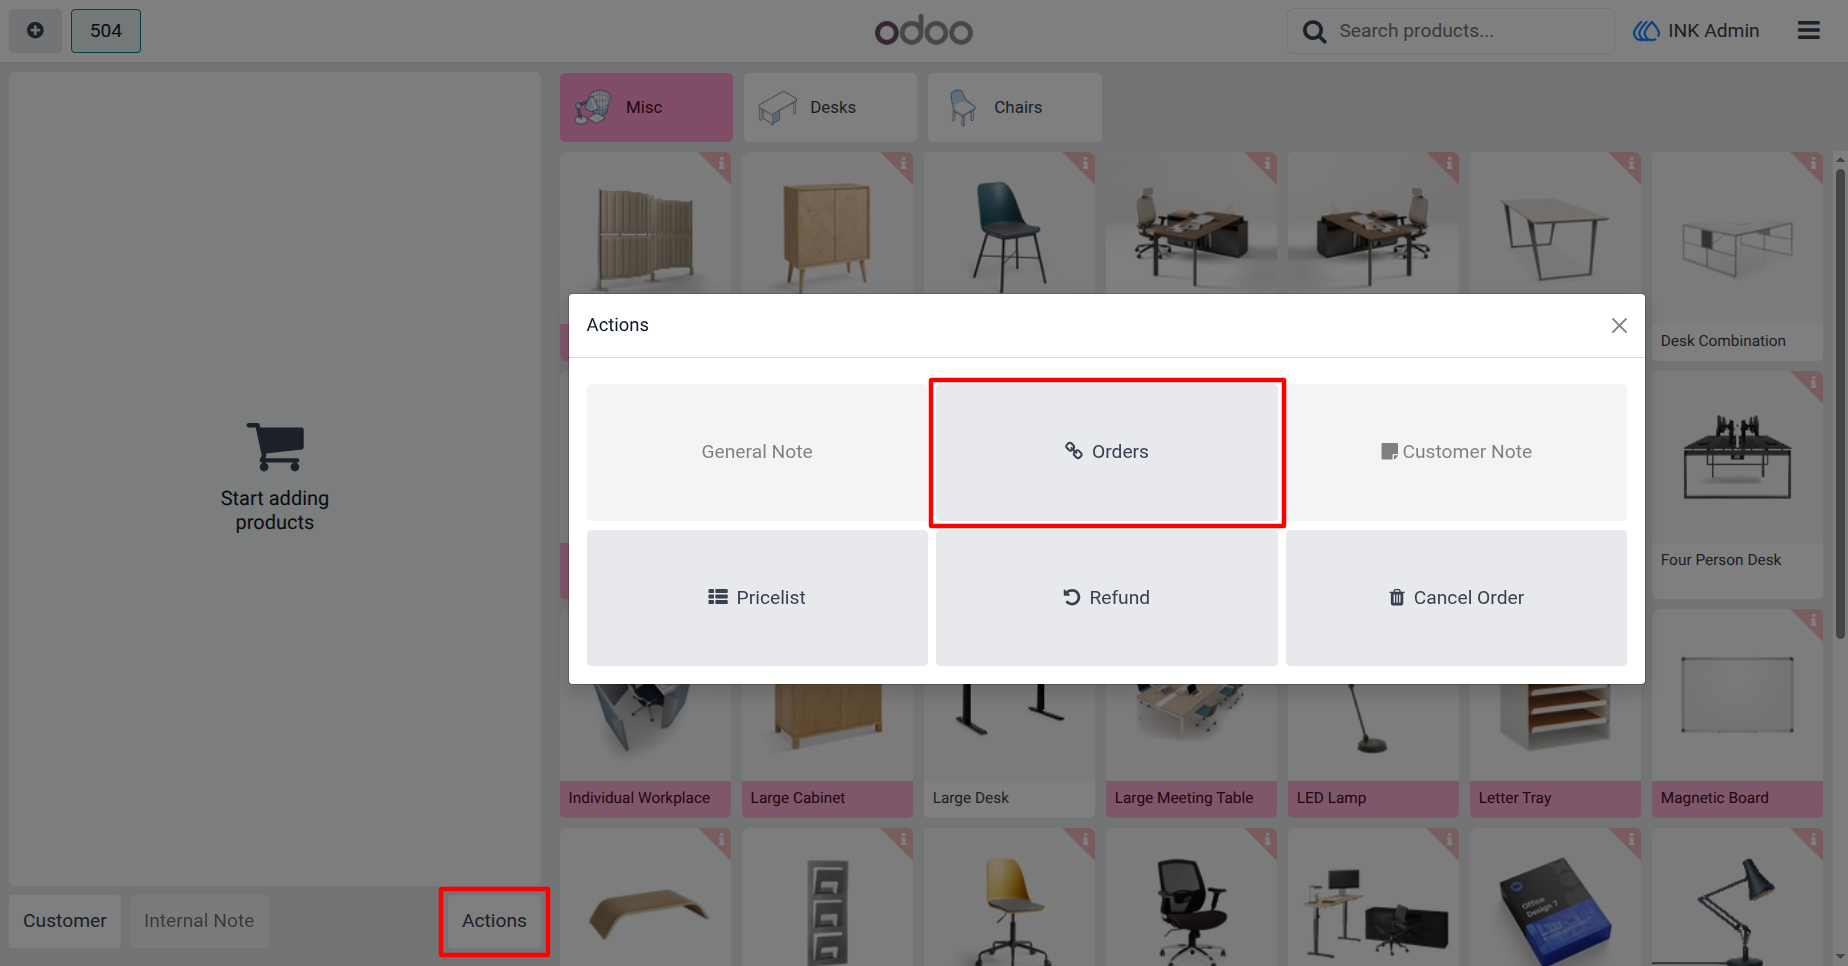Select order tab 504
The image size is (1848, 966).
point(106,31)
